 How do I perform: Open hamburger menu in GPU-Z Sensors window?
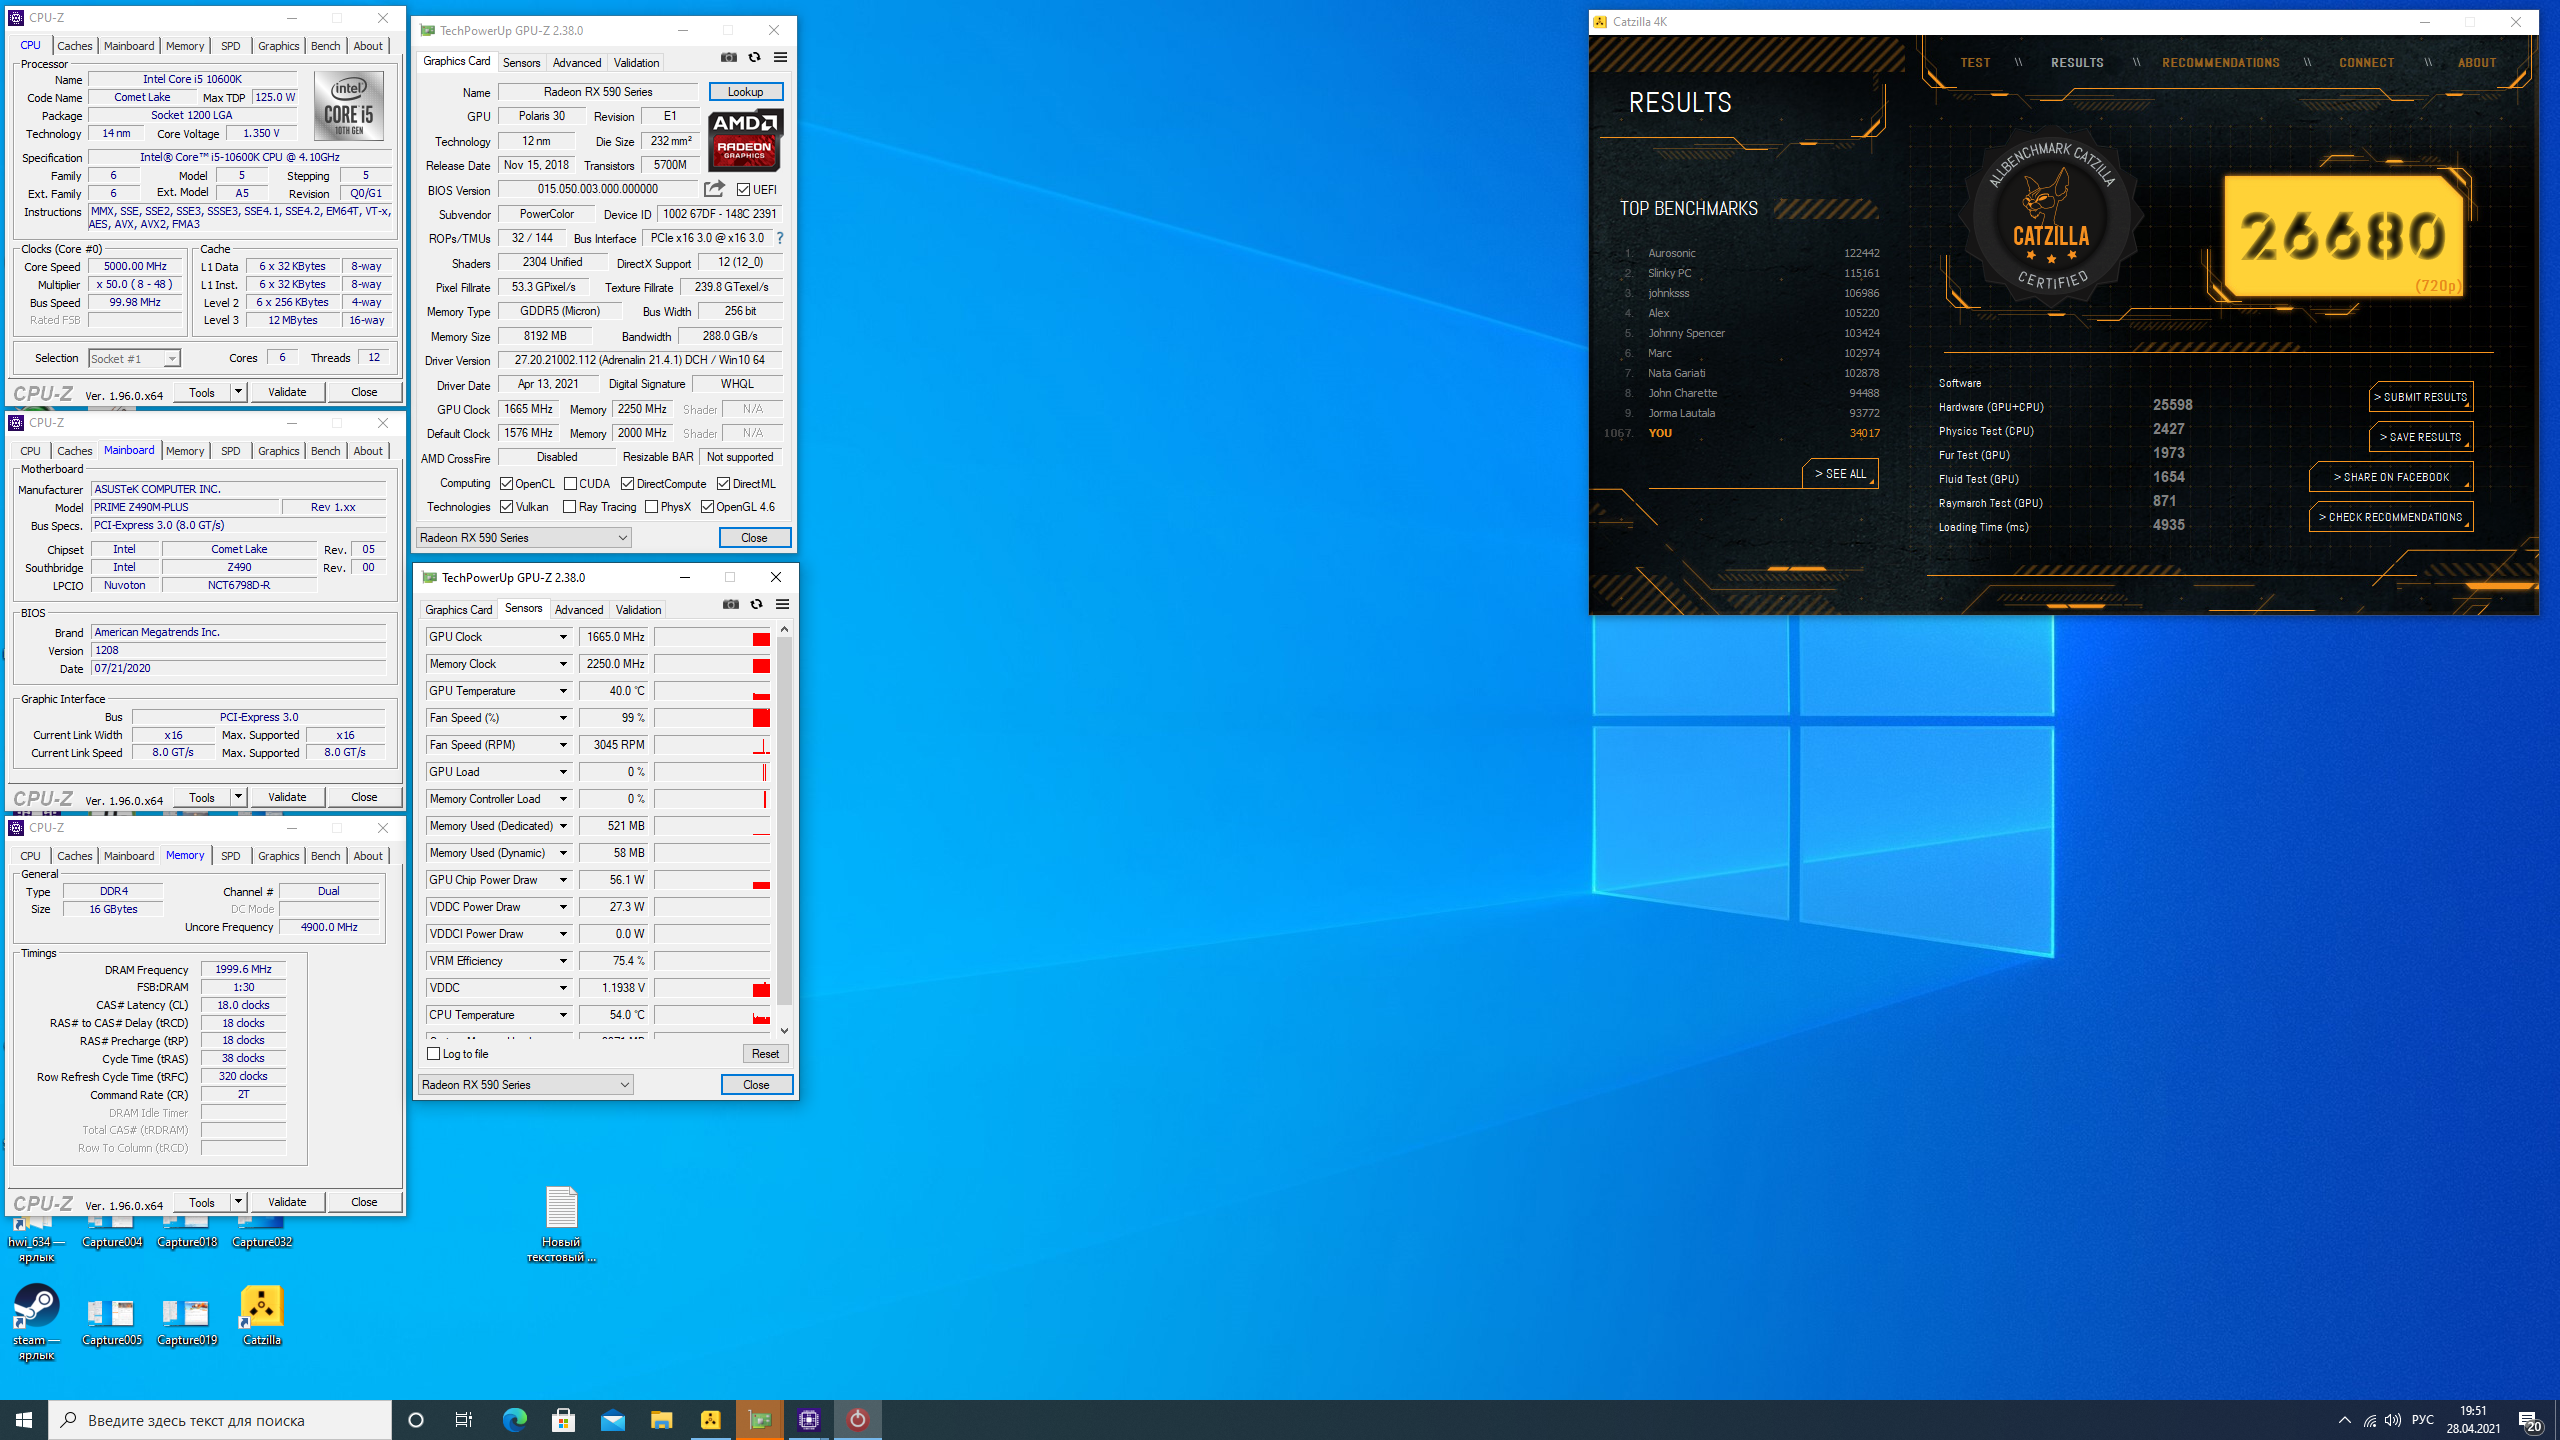tap(783, 605)
